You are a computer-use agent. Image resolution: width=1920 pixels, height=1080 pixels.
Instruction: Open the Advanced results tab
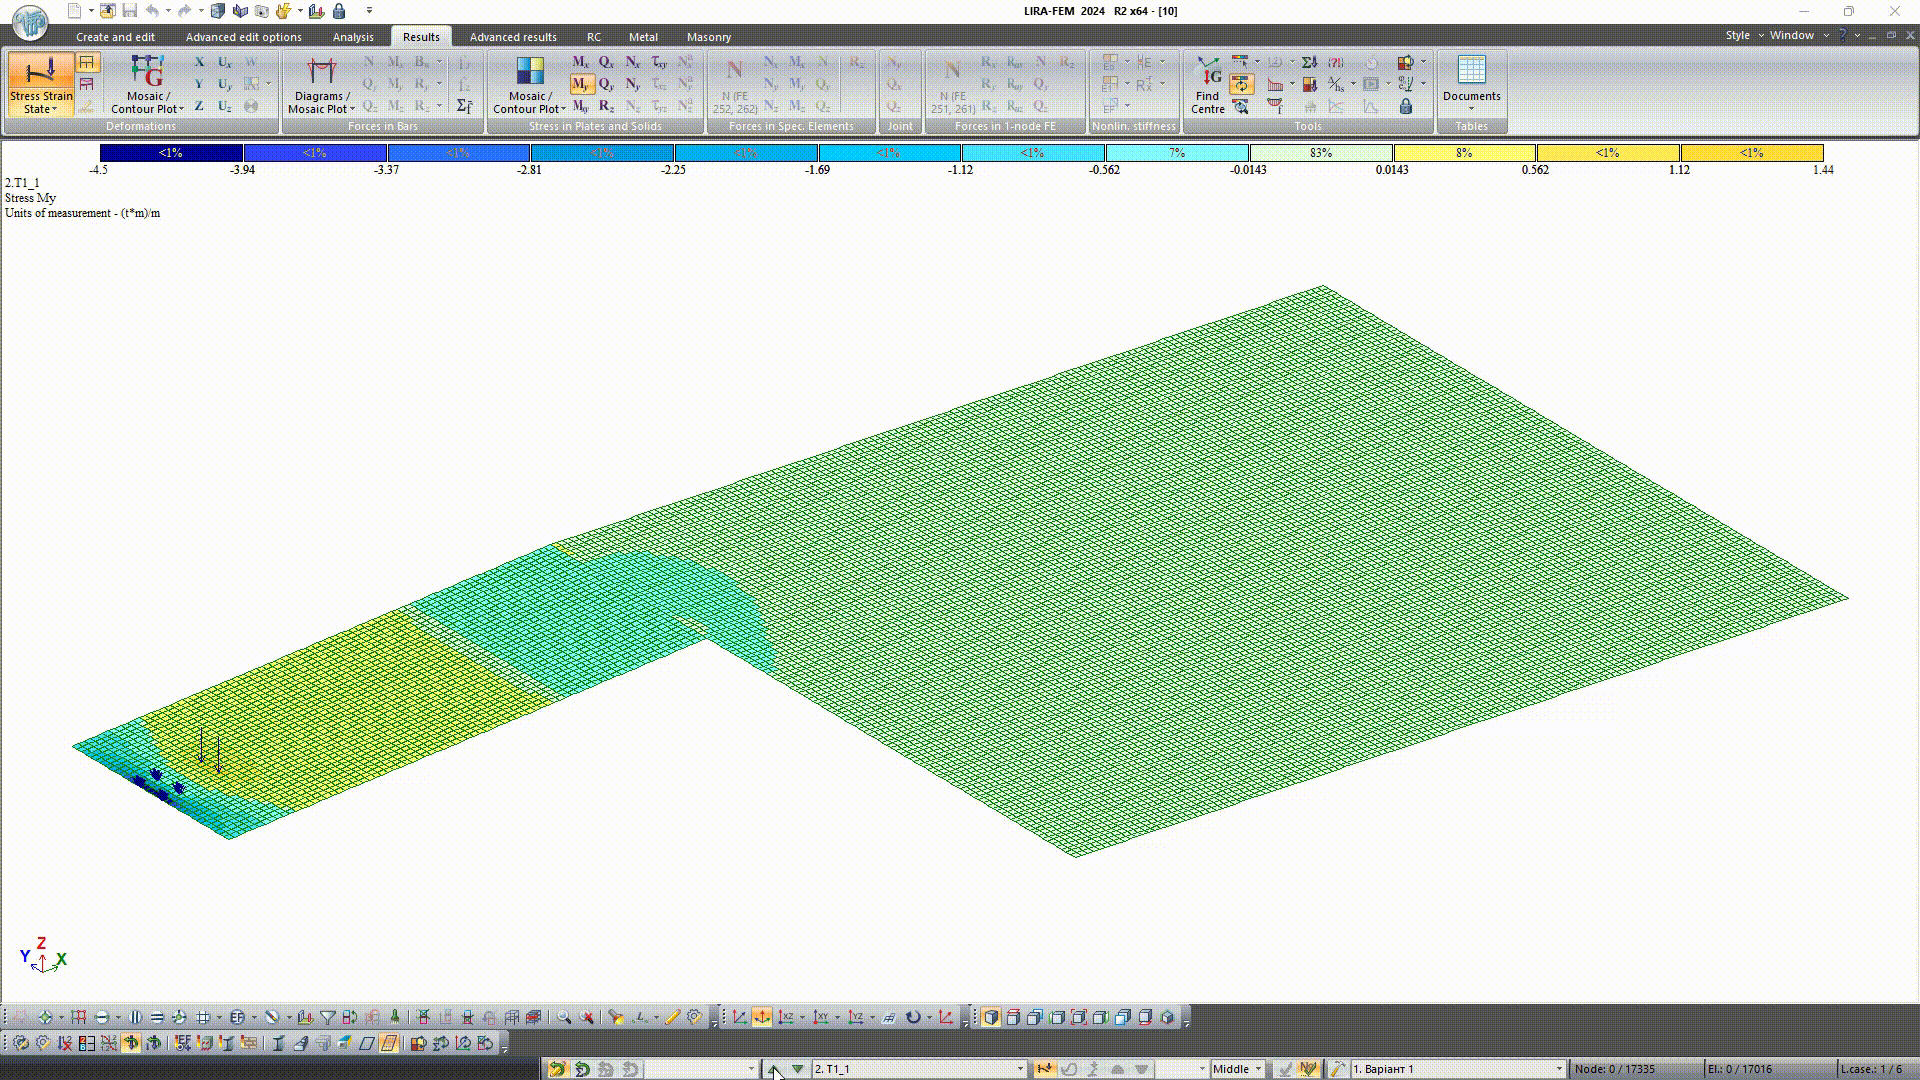(x=512, y=37)
